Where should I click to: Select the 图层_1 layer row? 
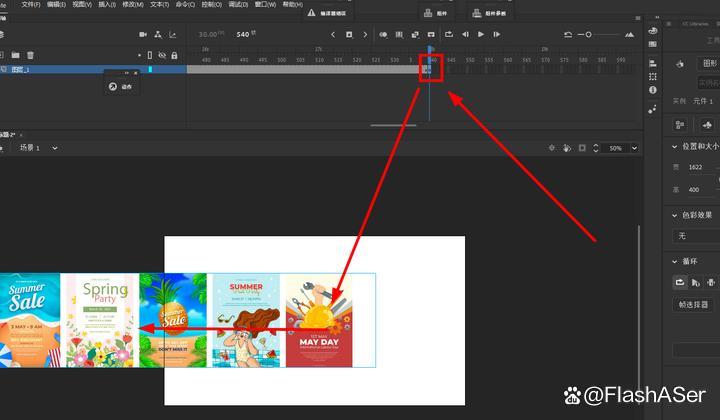pyautogui.click(x=93, y=69)
